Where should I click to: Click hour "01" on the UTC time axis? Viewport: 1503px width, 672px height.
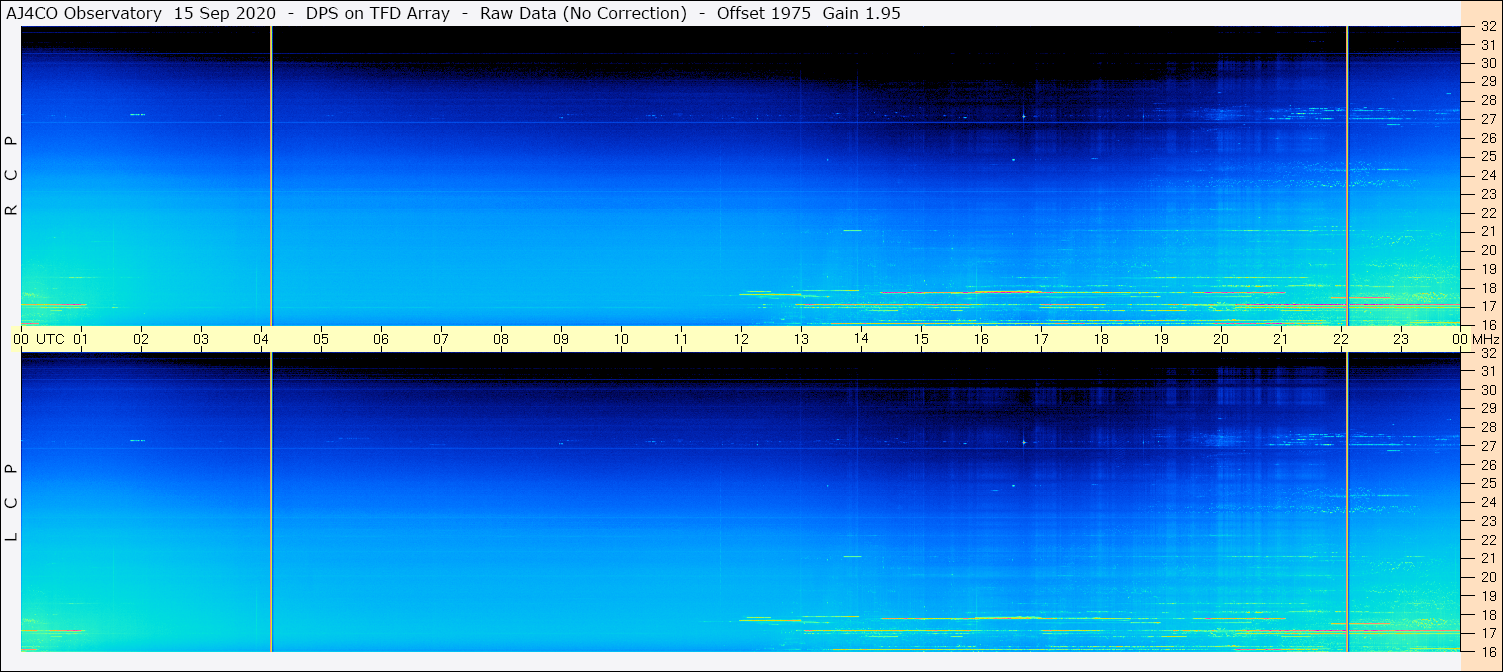pyautogui.click(x=81, y=339)
